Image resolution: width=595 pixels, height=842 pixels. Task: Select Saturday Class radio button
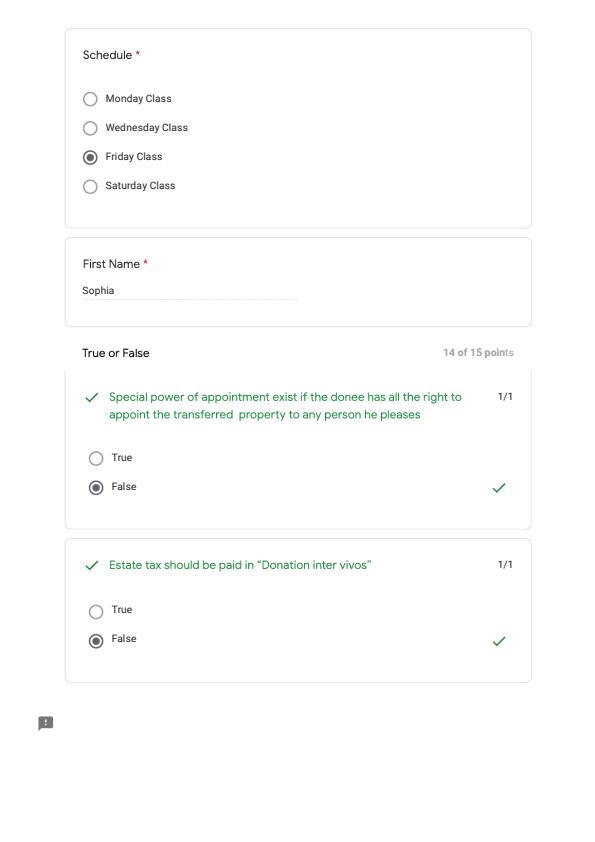[90, 186]
